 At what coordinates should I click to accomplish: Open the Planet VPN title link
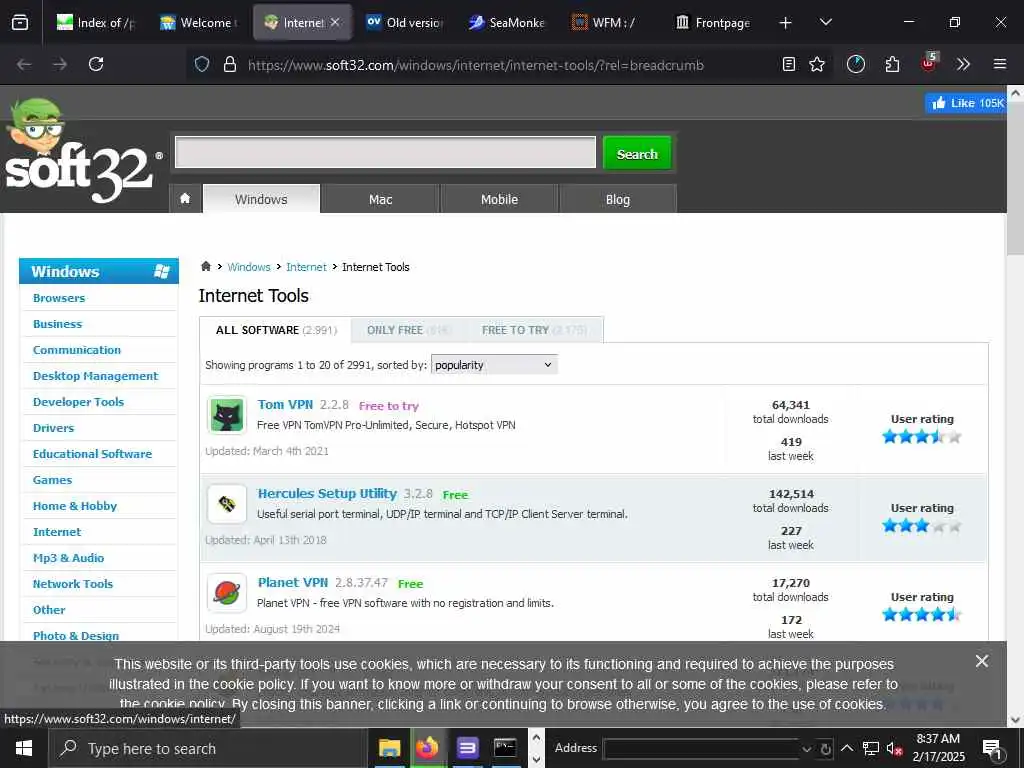pyautogui.click(x=293, y=582)
